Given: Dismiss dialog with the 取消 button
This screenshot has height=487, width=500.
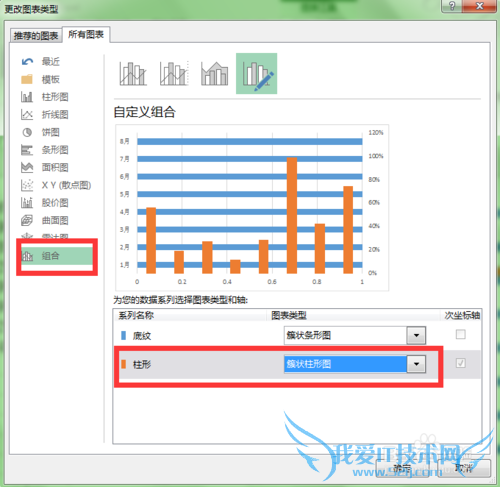Looking at the screenshot, I should pos(464,468).
